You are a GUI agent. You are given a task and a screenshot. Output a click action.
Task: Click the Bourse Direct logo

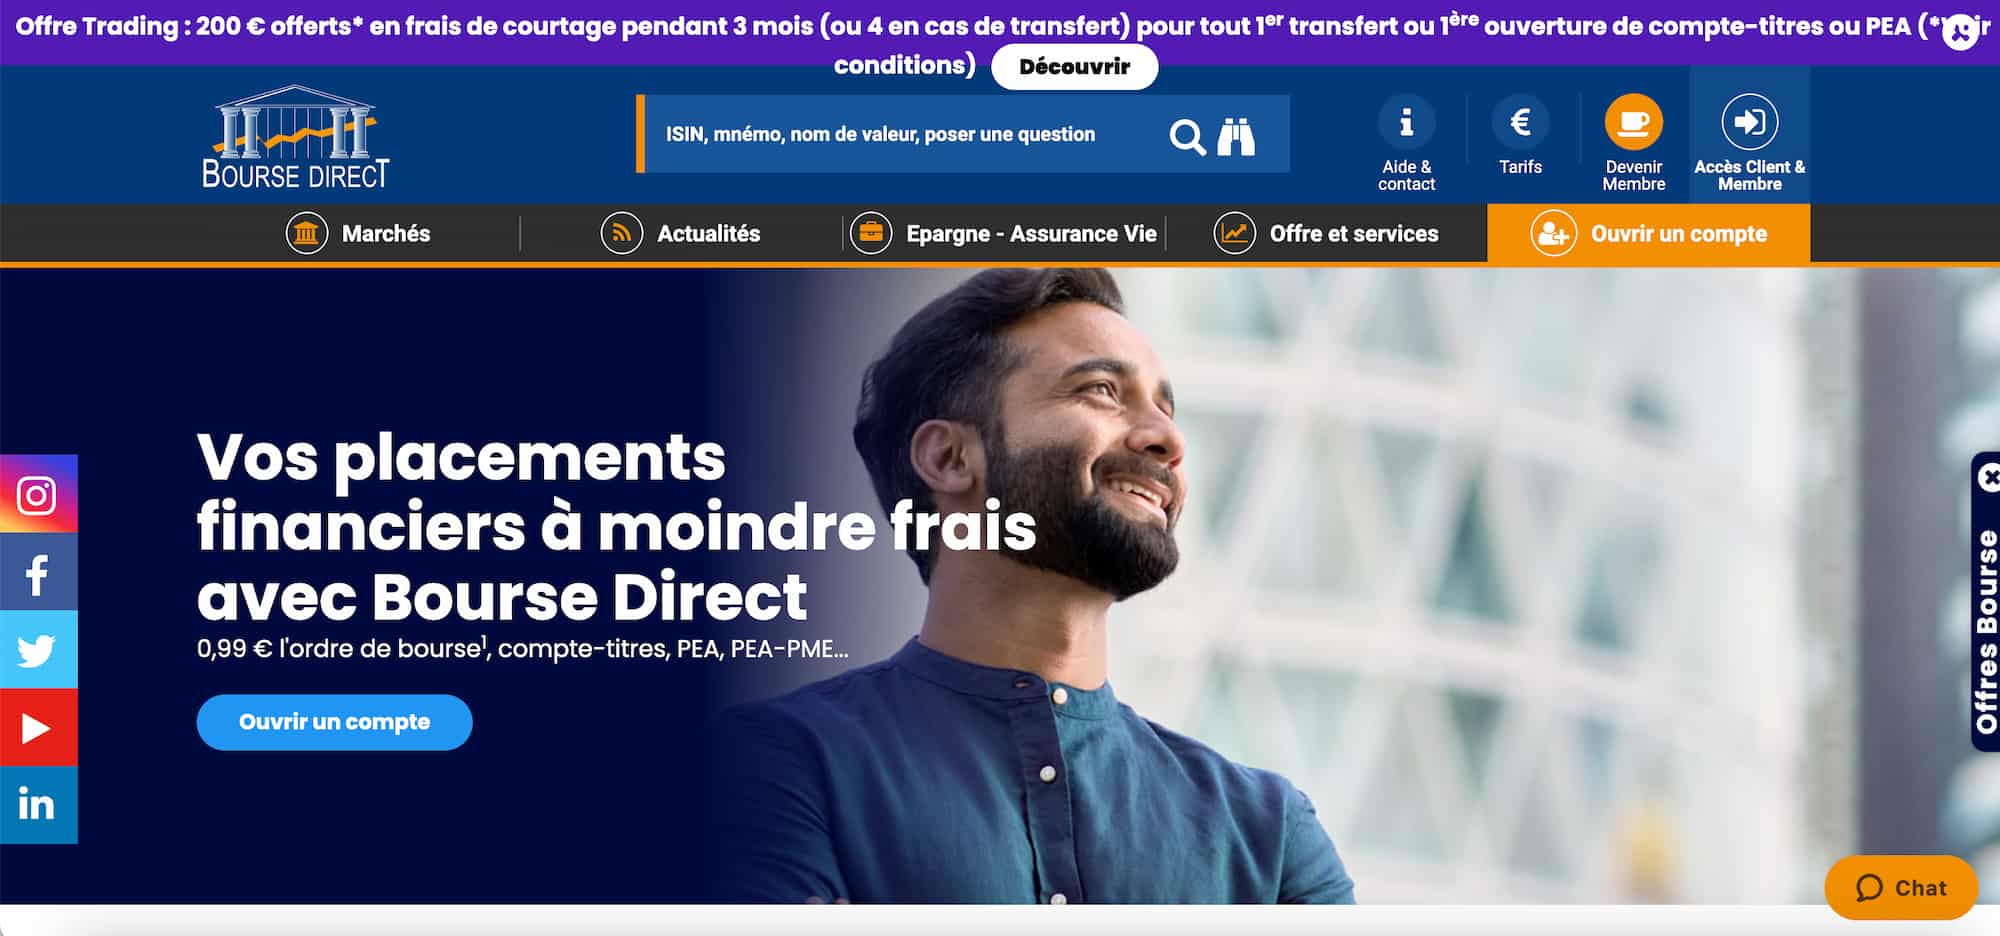tap(296, 137)
